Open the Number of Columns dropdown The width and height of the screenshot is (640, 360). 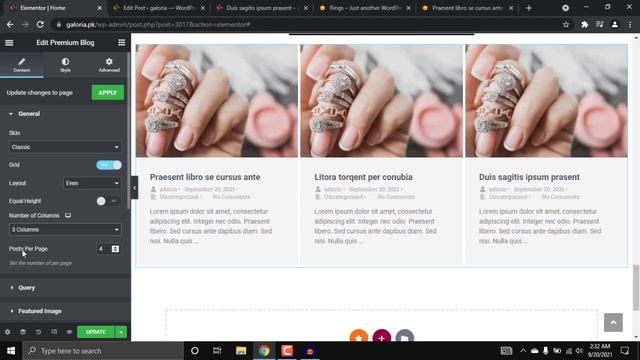[x=65, y=229]
